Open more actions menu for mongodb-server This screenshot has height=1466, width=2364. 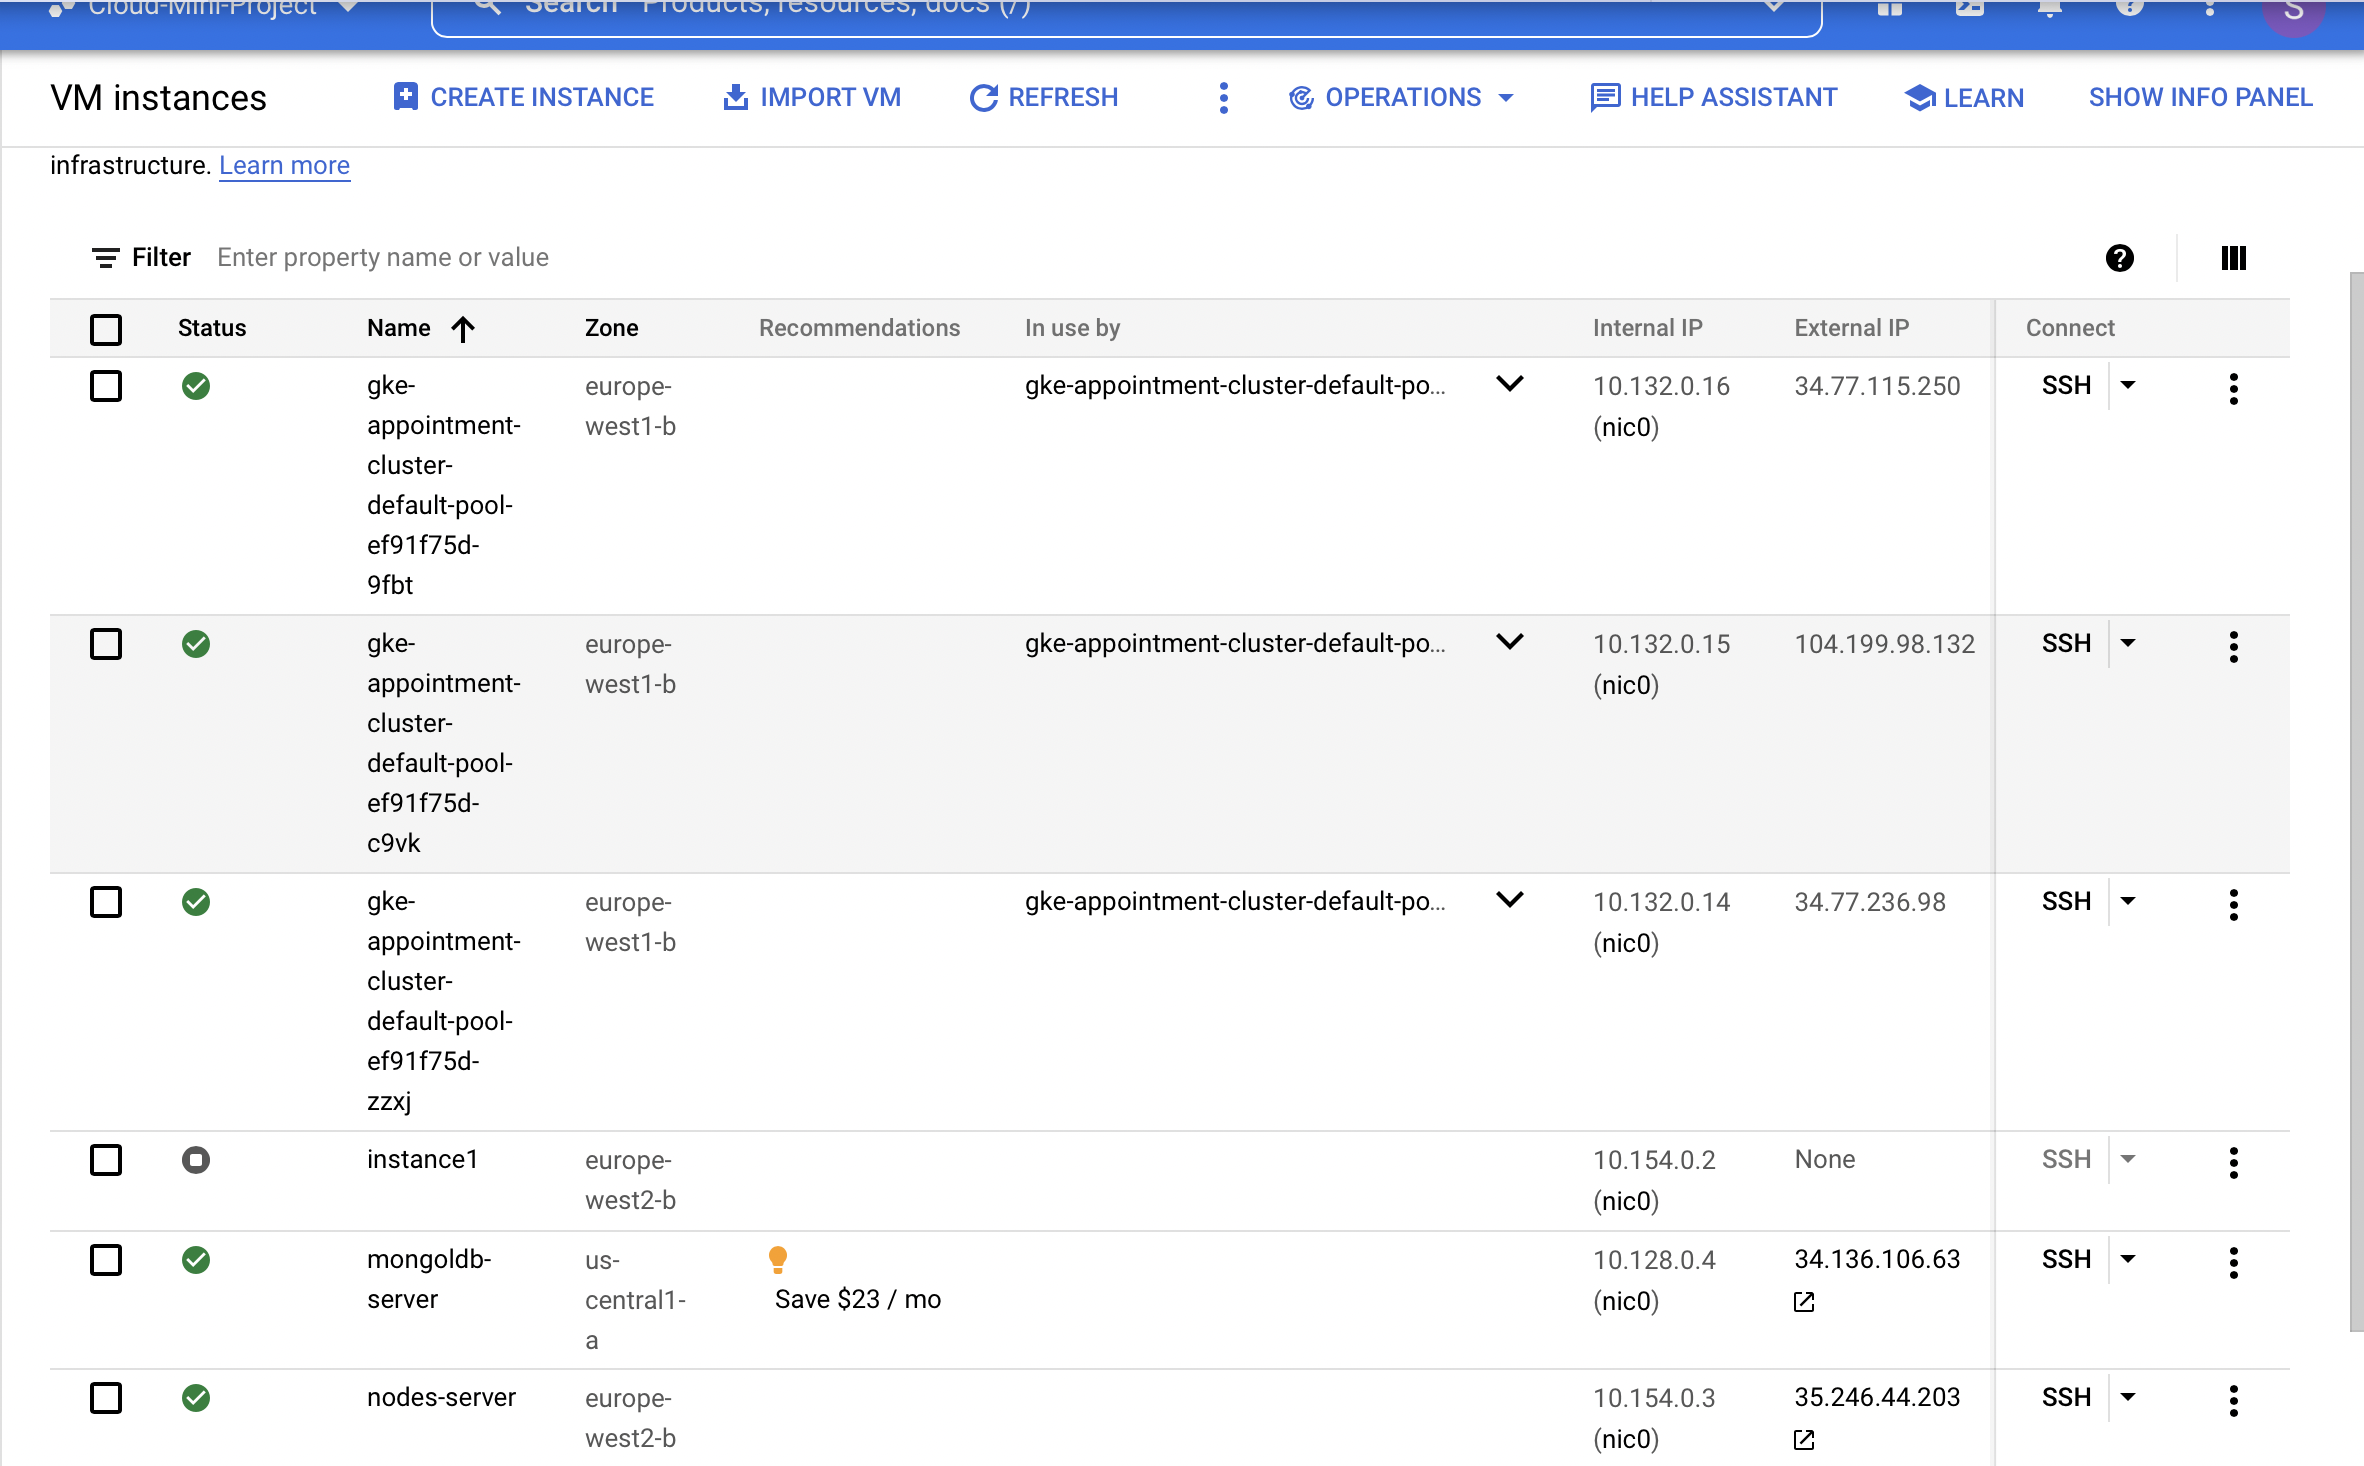tap(2232, 1262)
